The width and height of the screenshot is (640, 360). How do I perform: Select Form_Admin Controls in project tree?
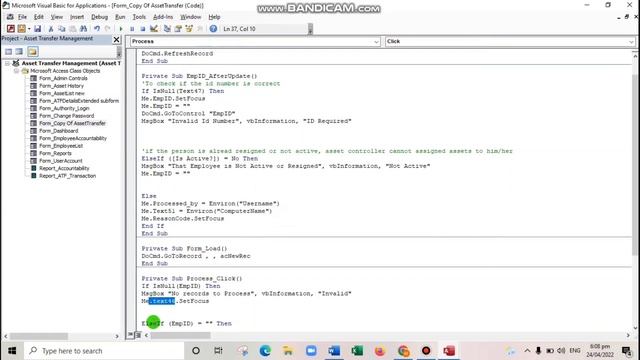63,78
